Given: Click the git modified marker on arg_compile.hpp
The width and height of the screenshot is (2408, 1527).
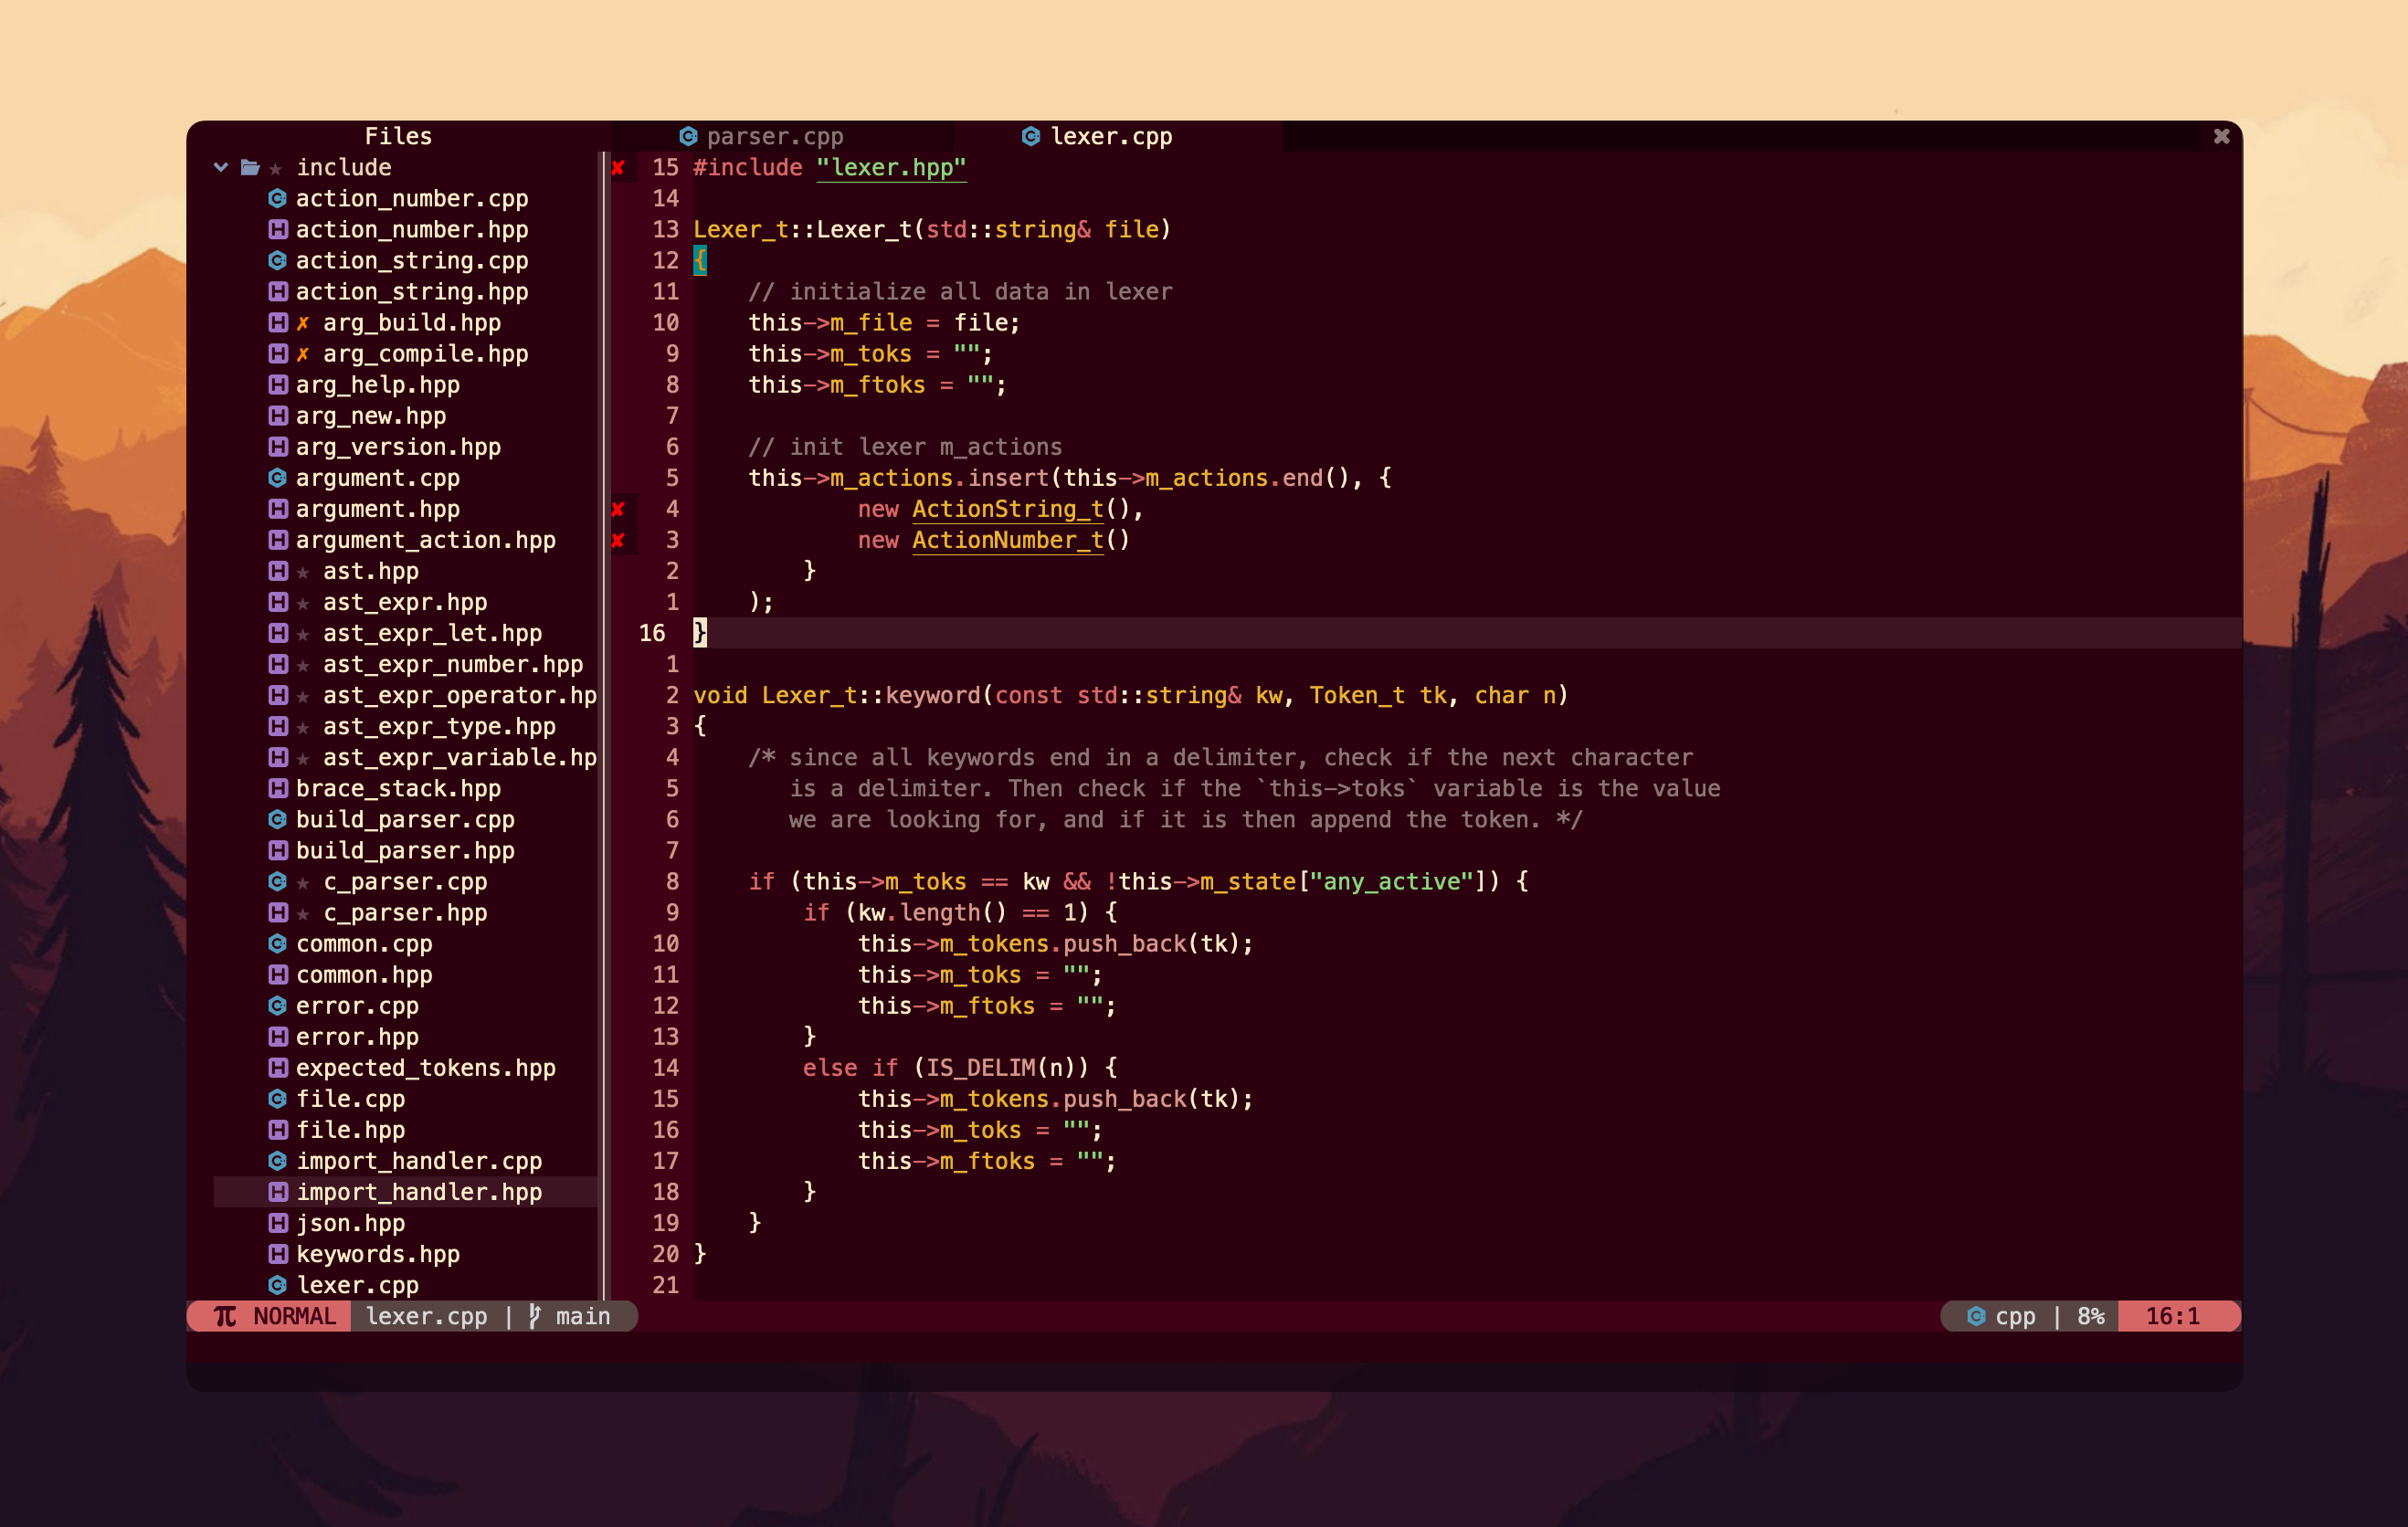Looking at the screenshot, I should [299, 351].
